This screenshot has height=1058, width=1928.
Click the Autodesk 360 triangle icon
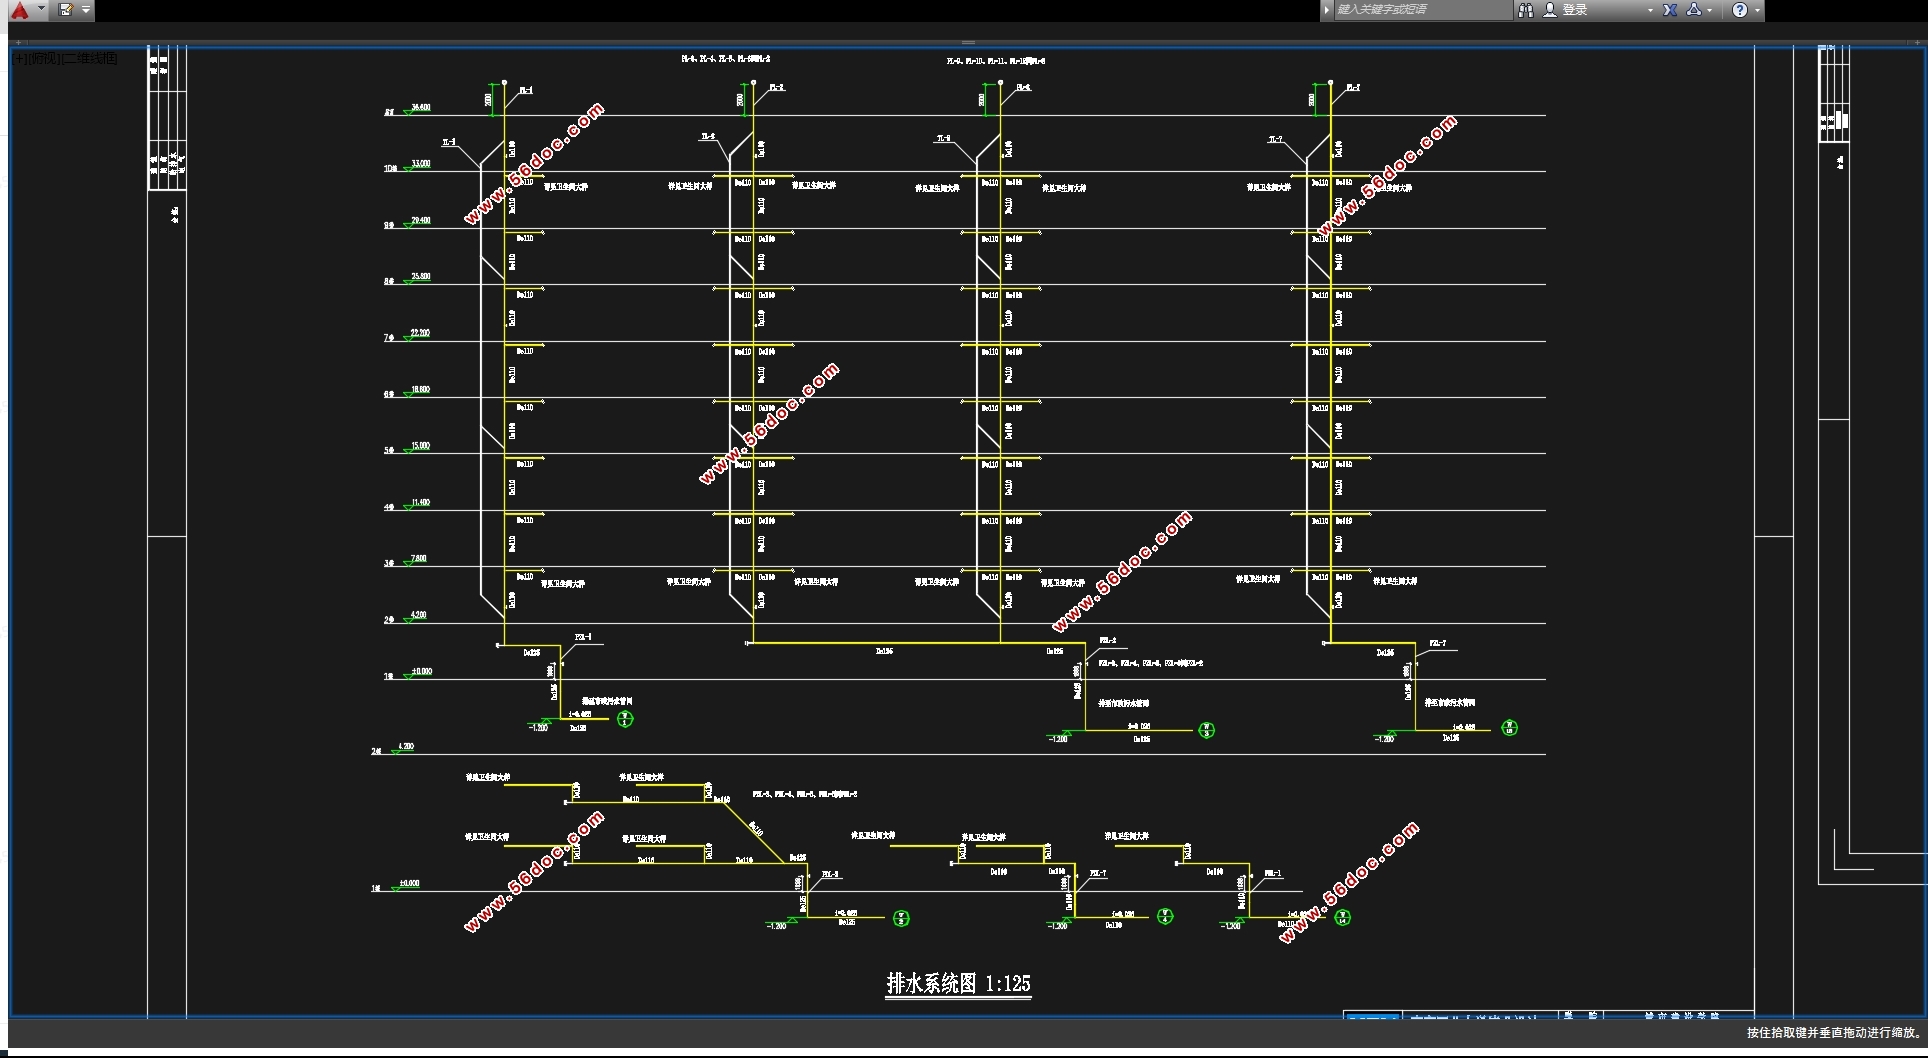click(x=1694, y=10)
